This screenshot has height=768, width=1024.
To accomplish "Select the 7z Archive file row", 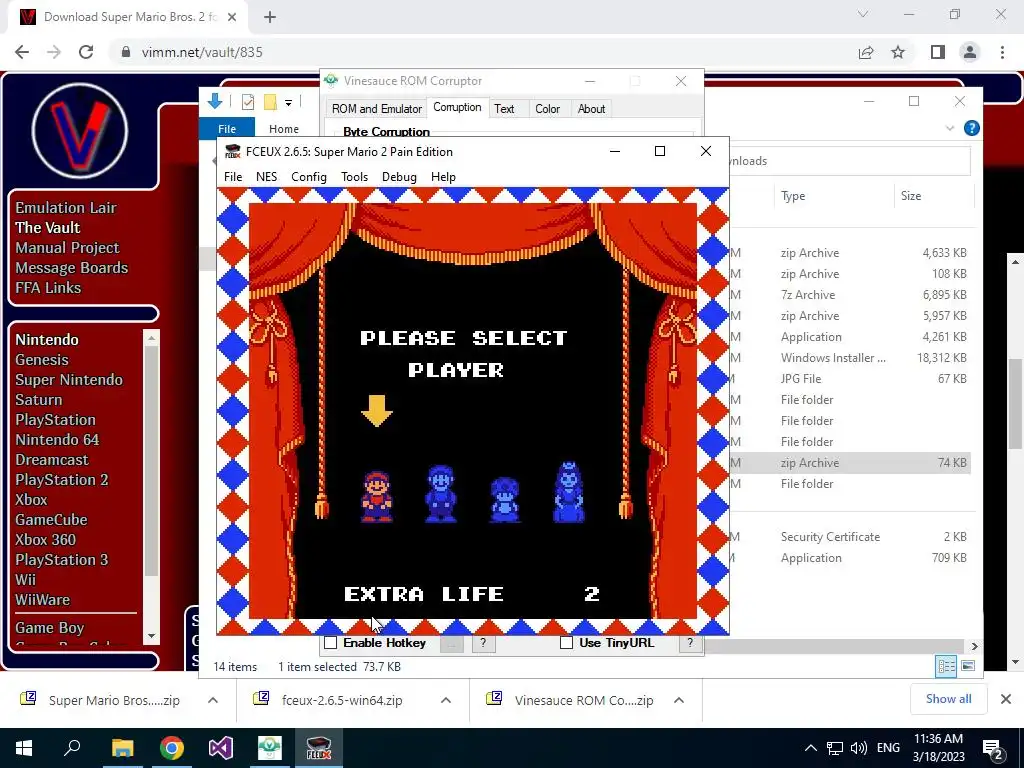I will coord(849,295).
